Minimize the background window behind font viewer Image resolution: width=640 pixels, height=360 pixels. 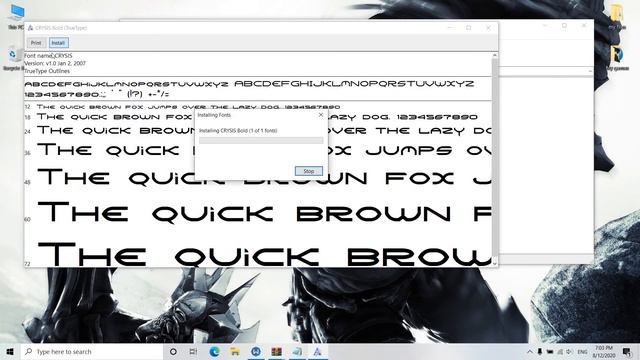545,25
